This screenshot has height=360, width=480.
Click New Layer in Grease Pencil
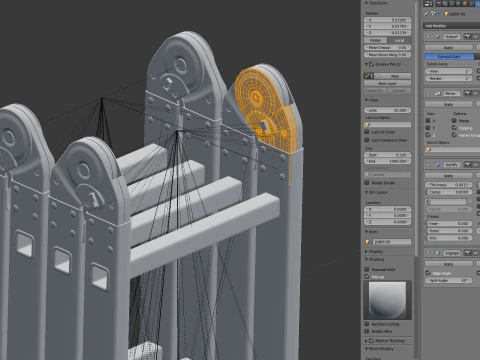pos(387,83)
